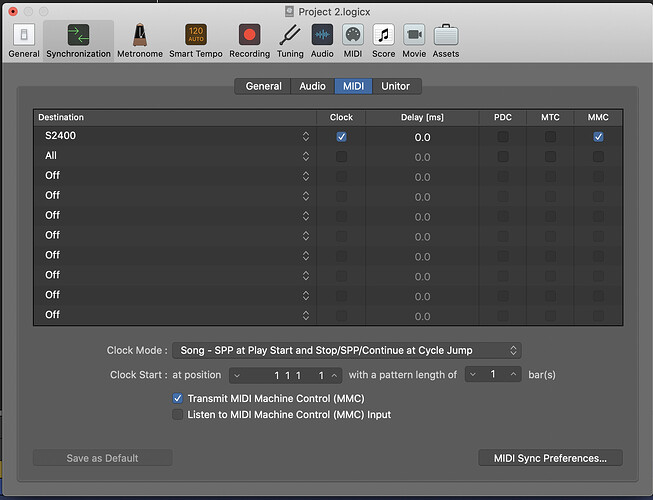653x500 pixels.
Task: Decrease the Clock Start position value
Action: 237,376
